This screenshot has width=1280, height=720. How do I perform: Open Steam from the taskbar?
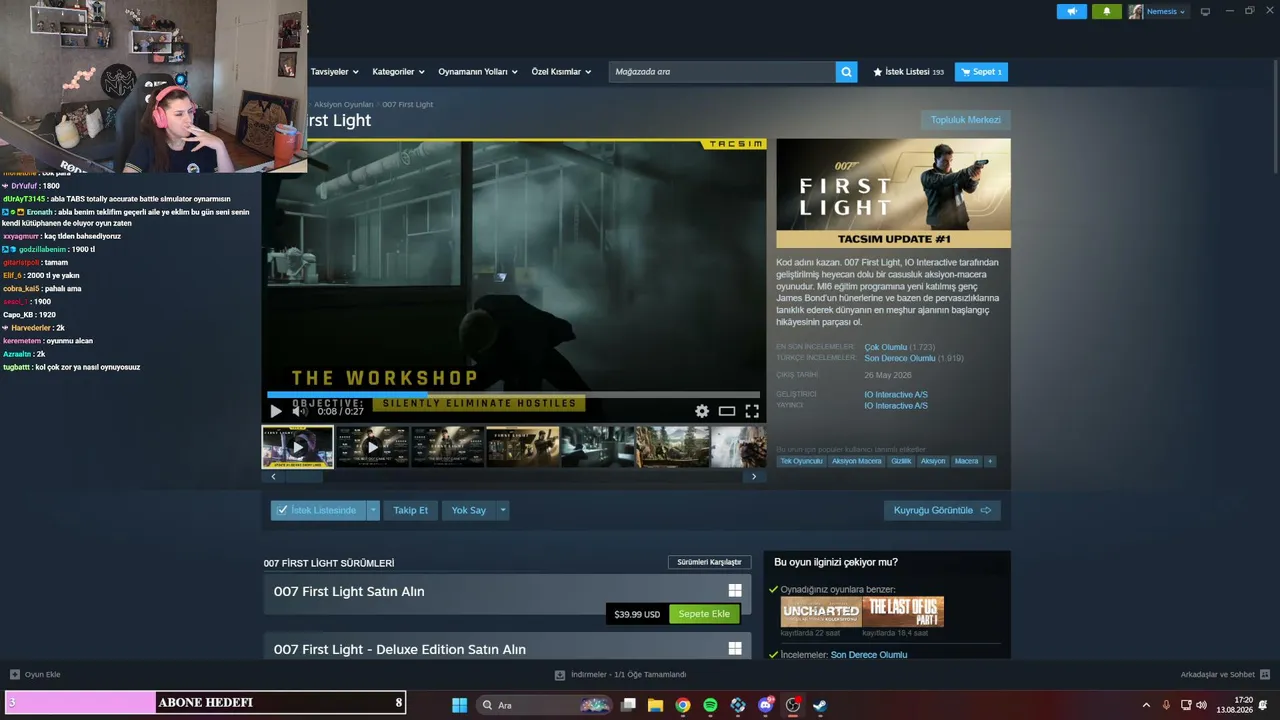pyautogui.click(x=820, y=705)
